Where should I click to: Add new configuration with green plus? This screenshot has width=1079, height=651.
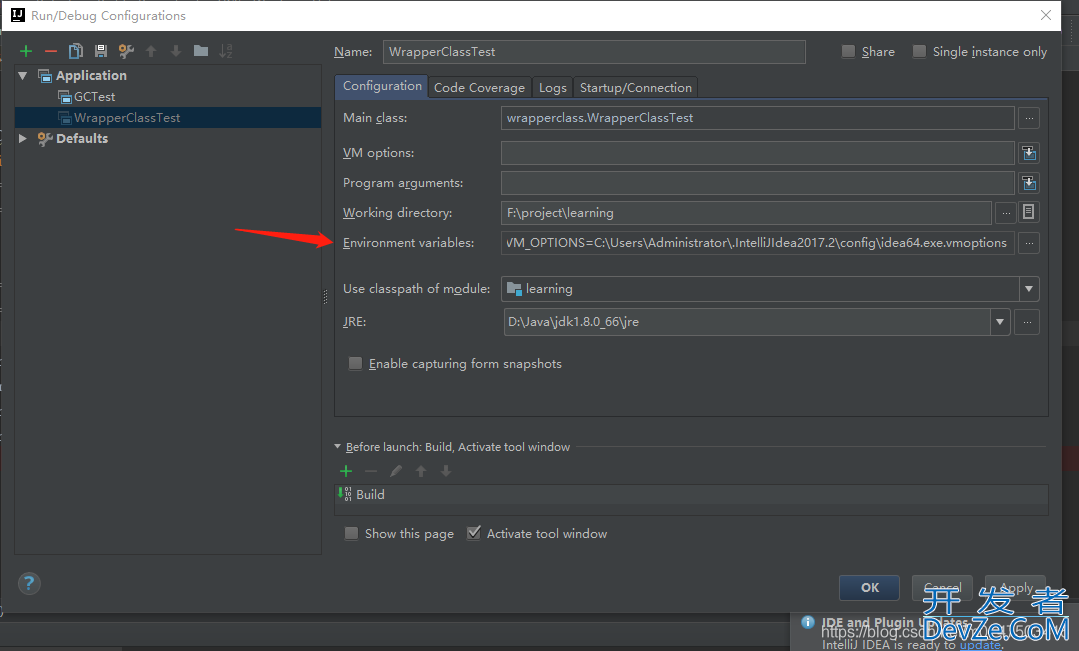[26, 51]
